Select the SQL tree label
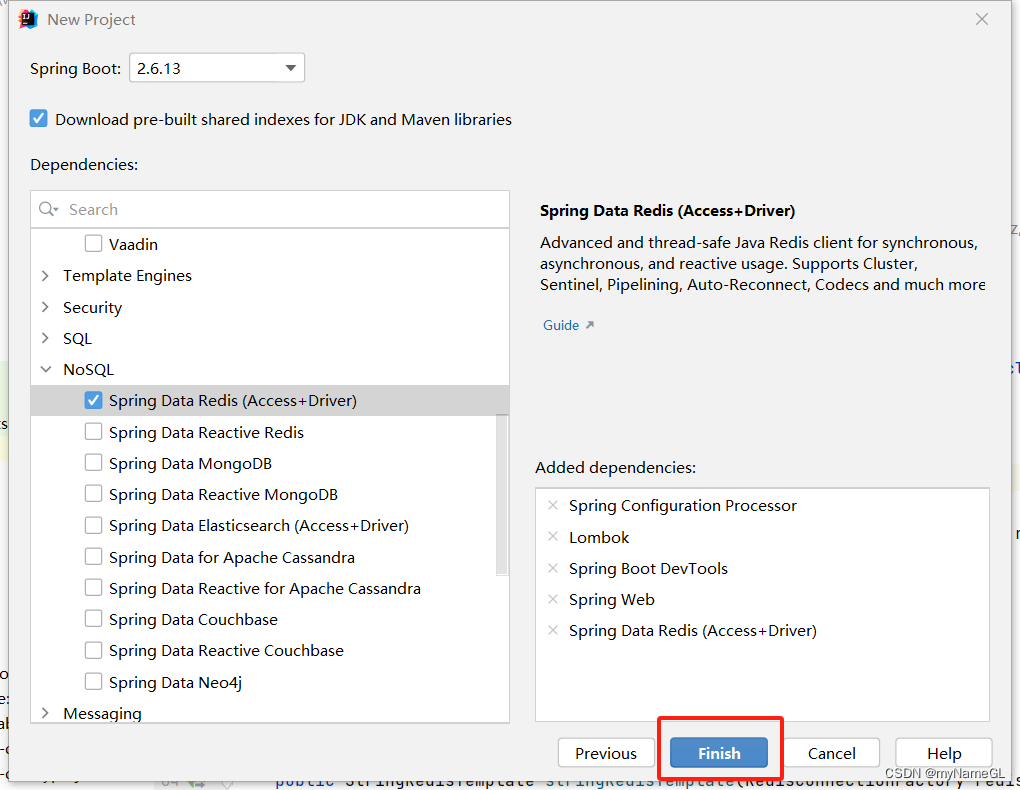Viewport: 1020px width, 790px height. coord(77,338)
